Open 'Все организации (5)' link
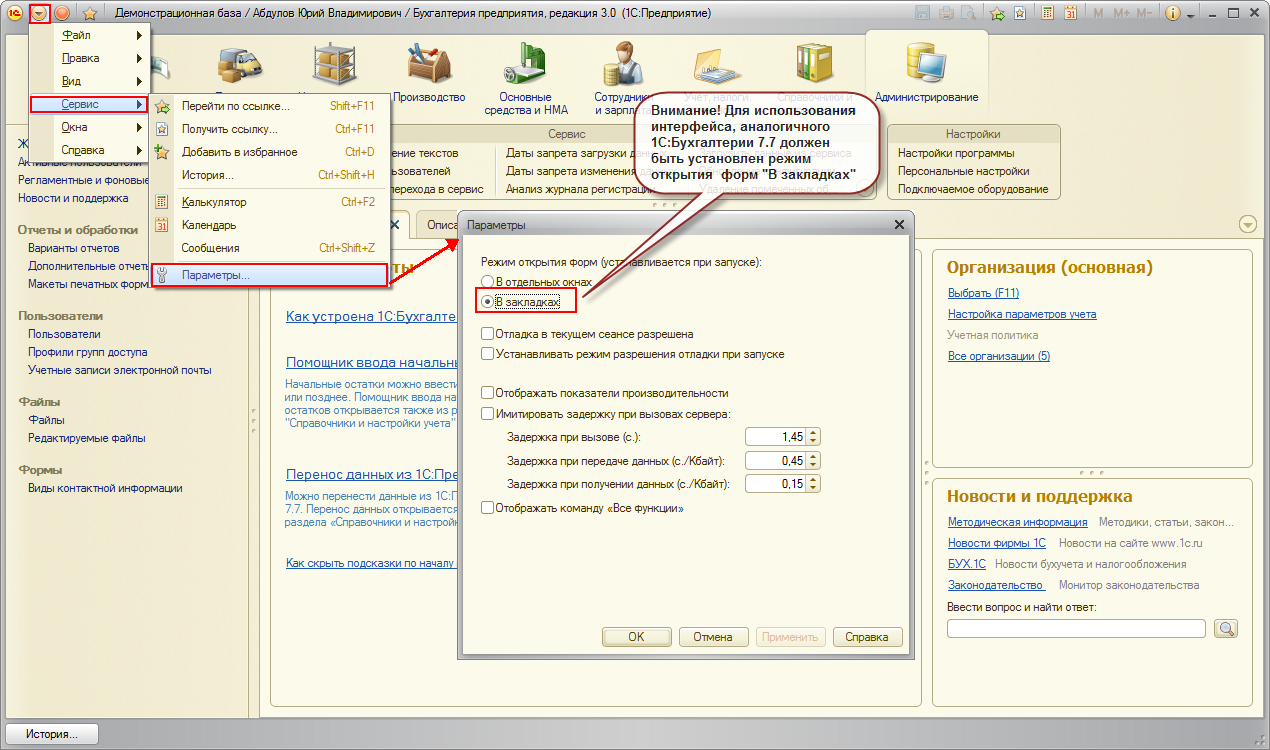1270x750 pixels. click(999, 356)
